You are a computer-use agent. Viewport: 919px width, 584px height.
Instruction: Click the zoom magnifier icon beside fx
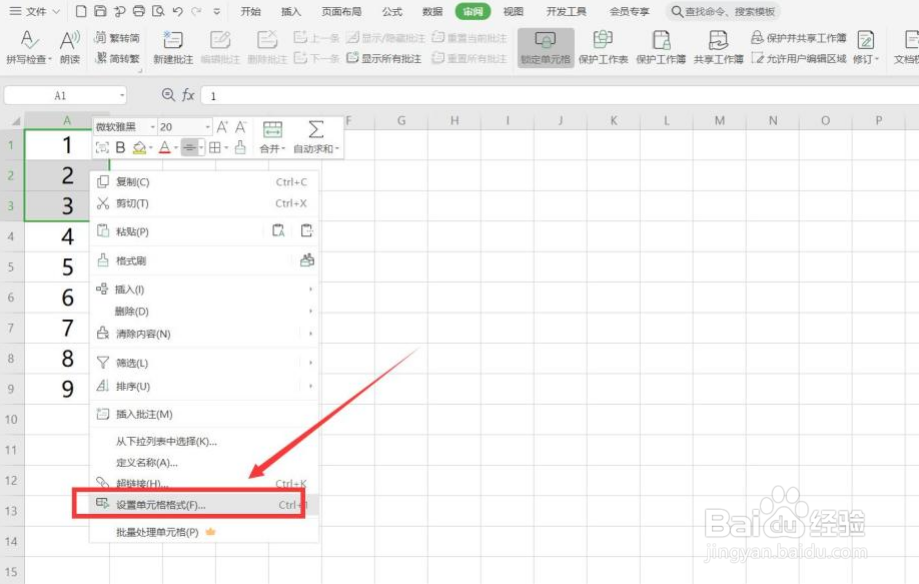pyautogui.click(x=168, y=95)
